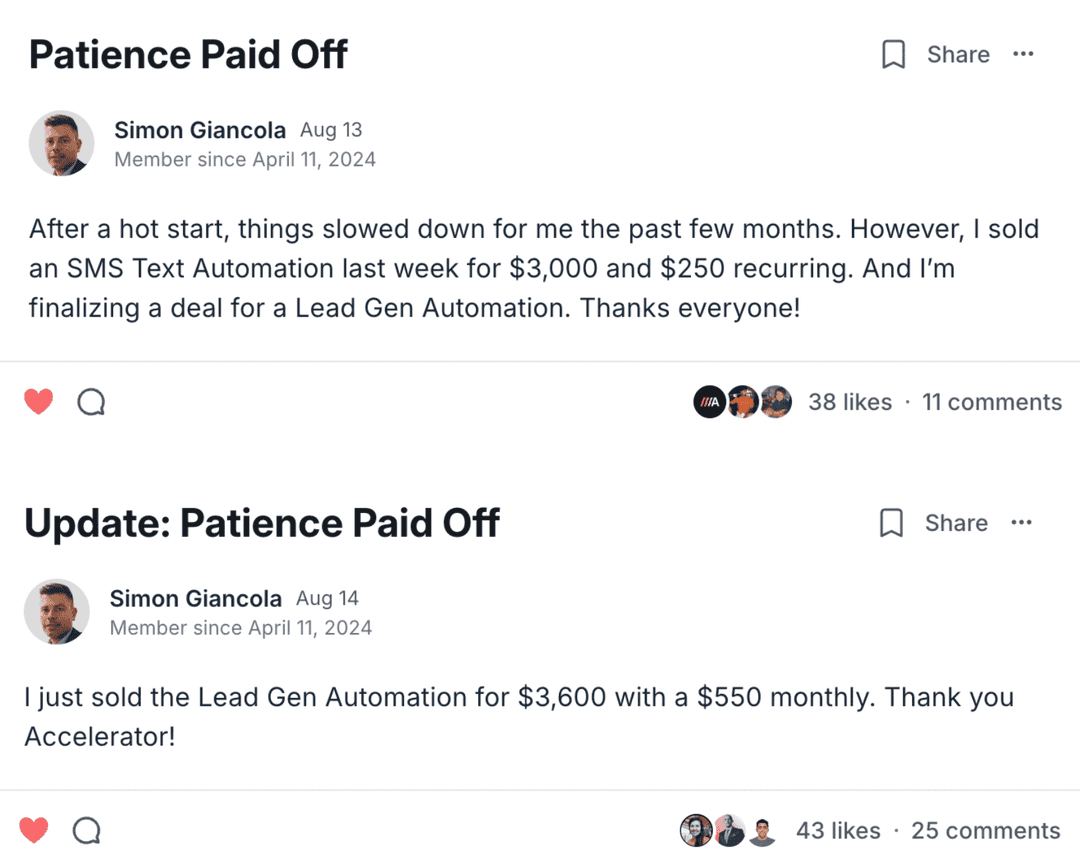1080x864 pixels.
Task: Click author name Simon Giancola on first post
Action: 200,130
